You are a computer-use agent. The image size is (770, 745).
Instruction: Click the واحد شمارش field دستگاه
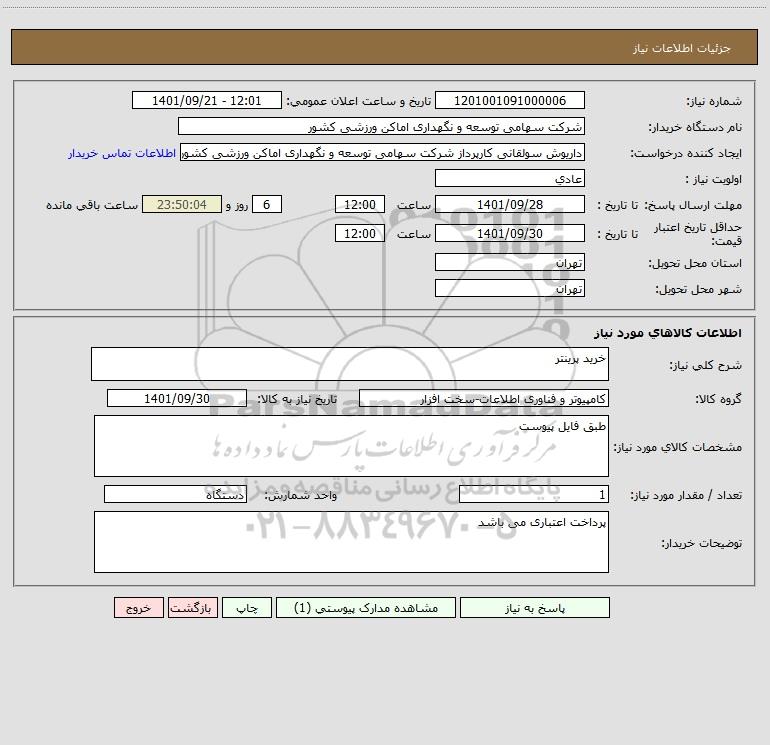175,495
